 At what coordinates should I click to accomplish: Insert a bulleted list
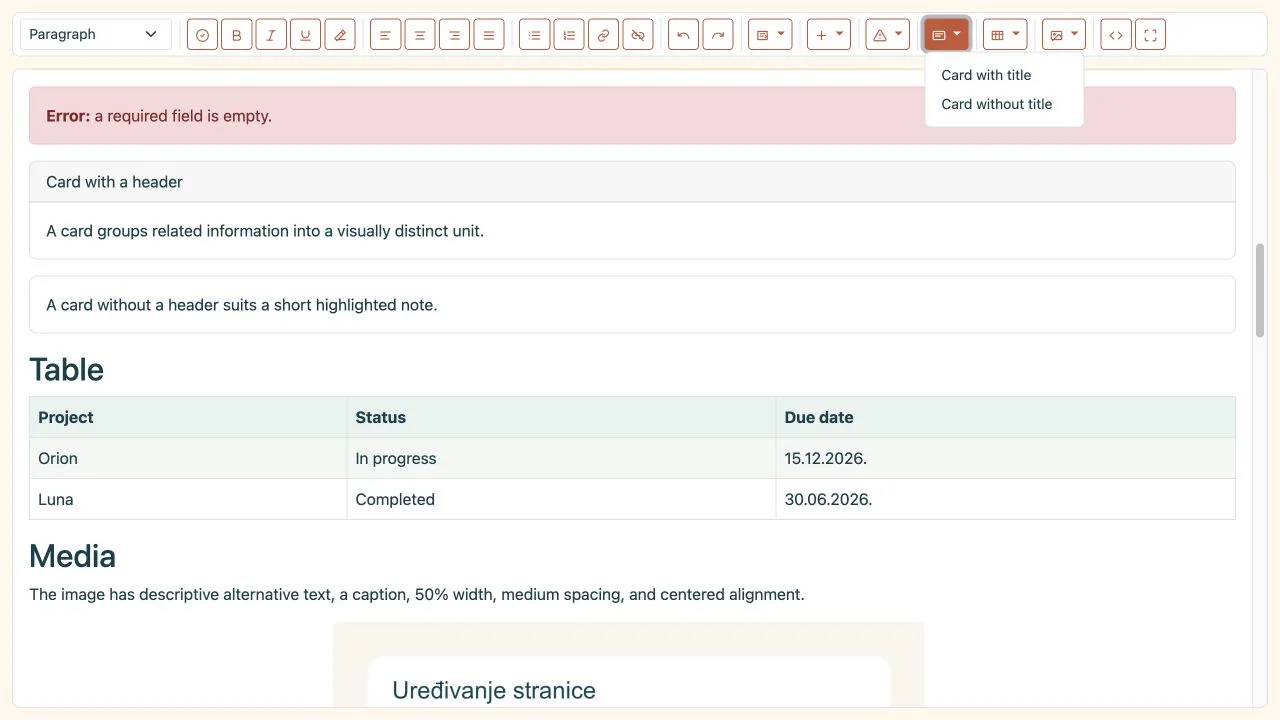535,35
